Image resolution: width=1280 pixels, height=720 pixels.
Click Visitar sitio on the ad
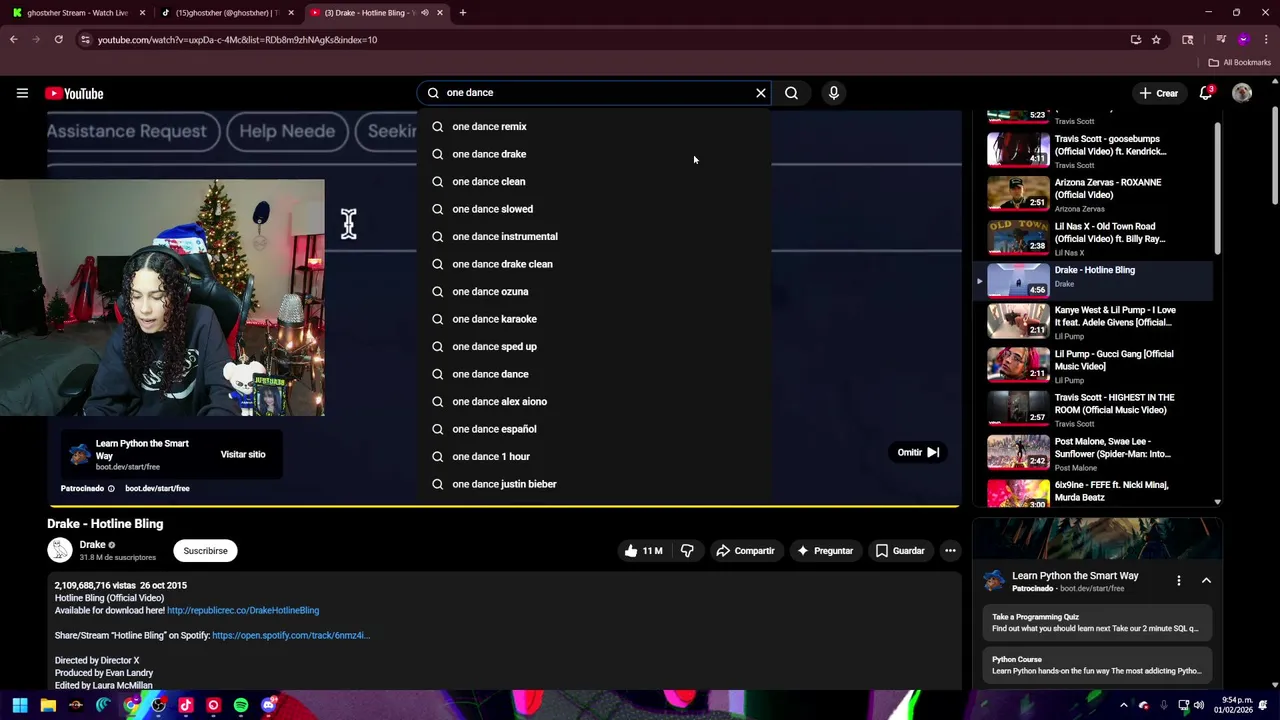[x=243, y=455]
